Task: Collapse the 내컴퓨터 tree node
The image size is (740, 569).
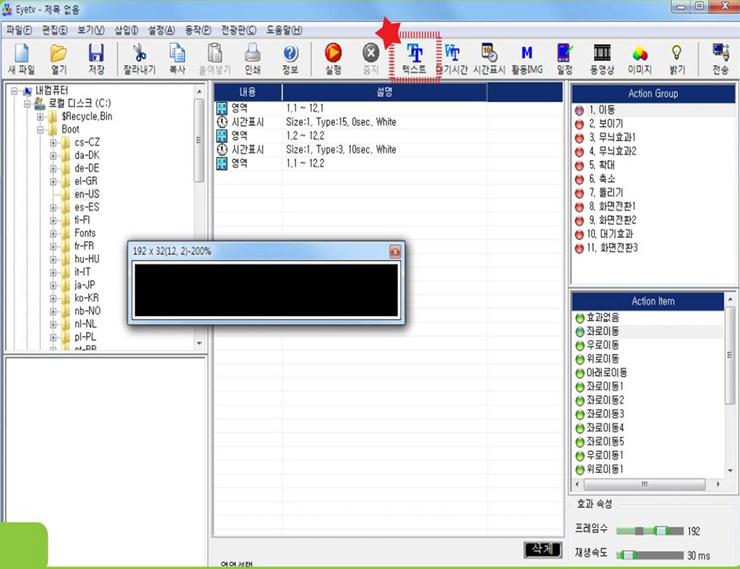Action: coord(14,91)
